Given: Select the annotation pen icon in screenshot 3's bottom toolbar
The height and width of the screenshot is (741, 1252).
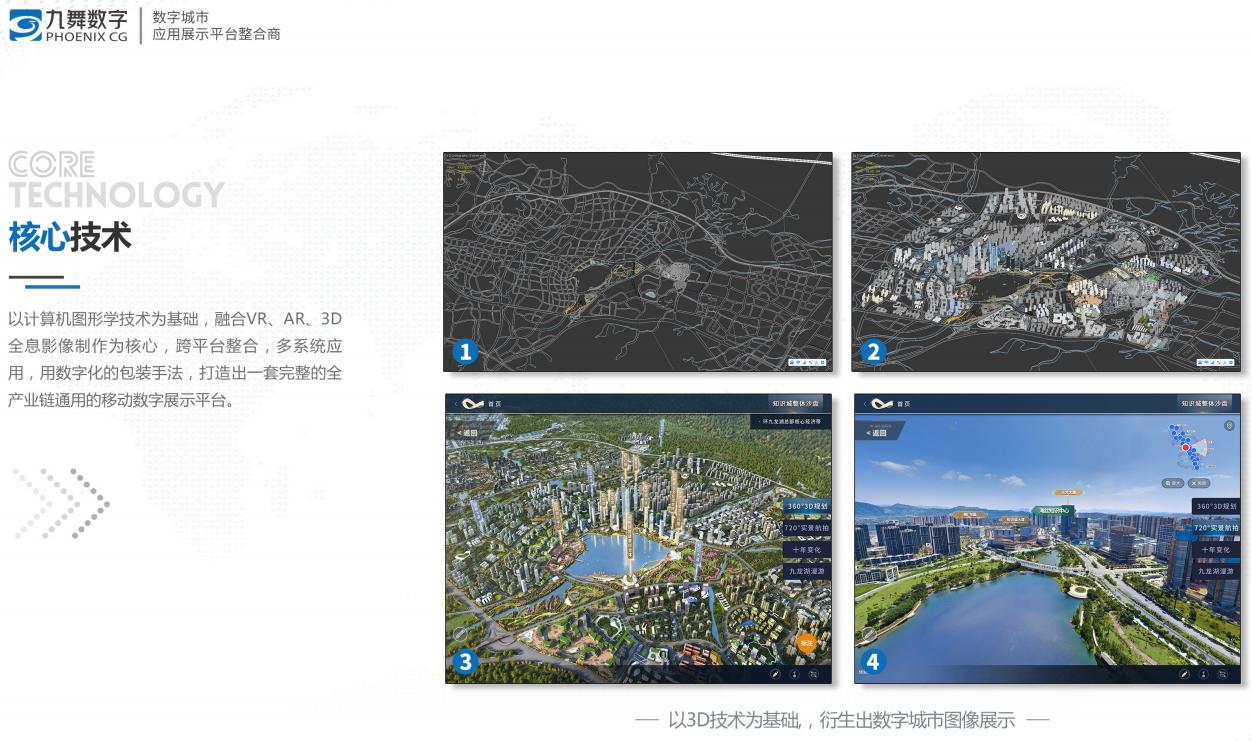Looking at the screenshot, I should [774, 674].
